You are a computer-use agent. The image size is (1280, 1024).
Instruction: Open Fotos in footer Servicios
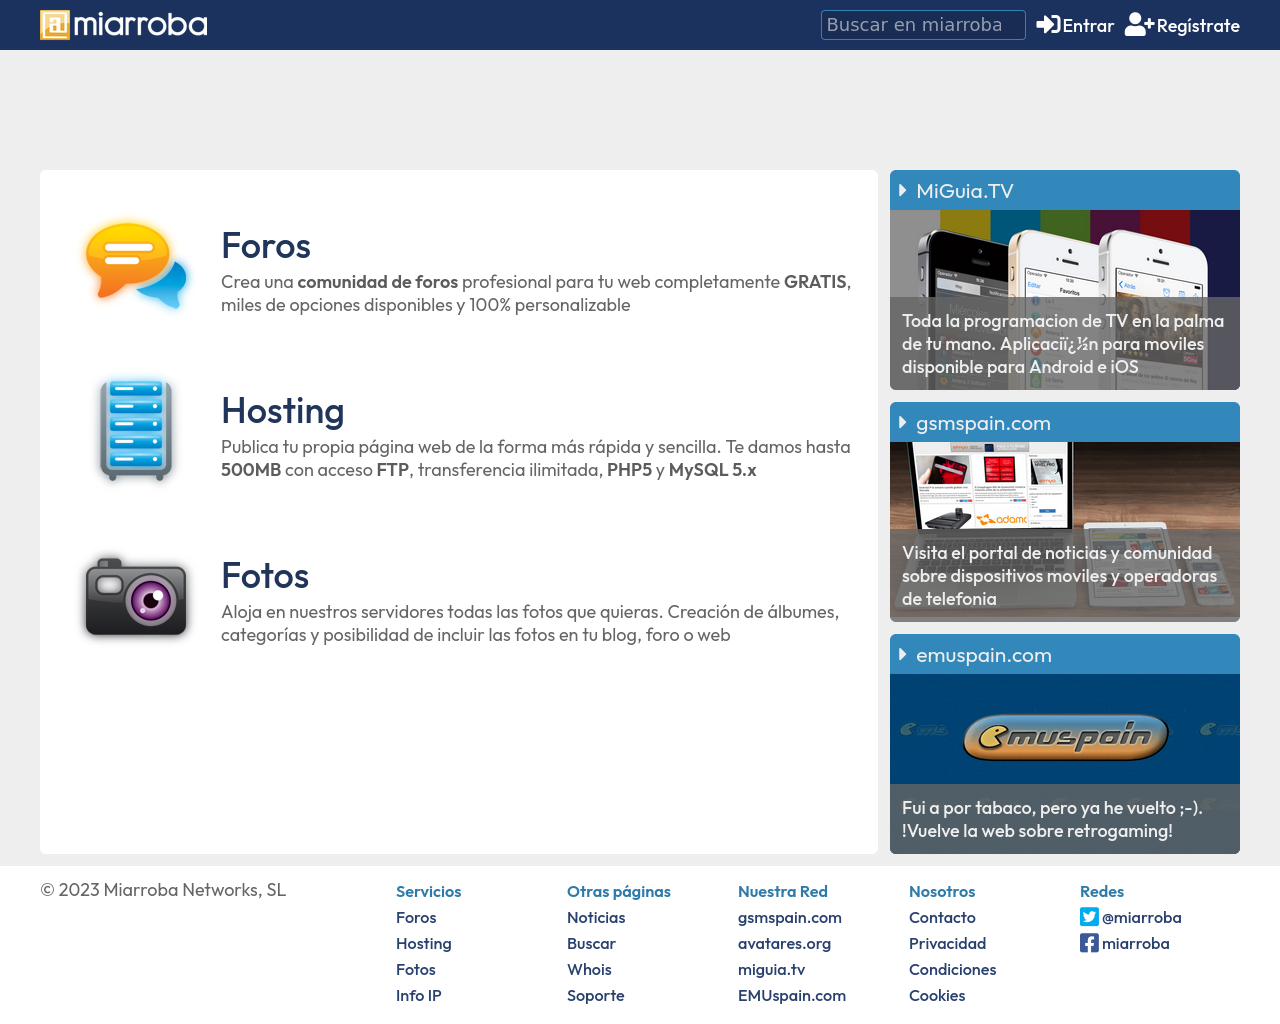pyautogui.click(x=416, y=969)
